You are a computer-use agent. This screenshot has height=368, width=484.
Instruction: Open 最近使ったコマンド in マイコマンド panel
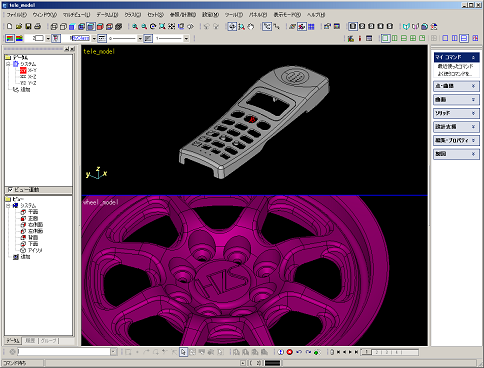click(455, 66)
